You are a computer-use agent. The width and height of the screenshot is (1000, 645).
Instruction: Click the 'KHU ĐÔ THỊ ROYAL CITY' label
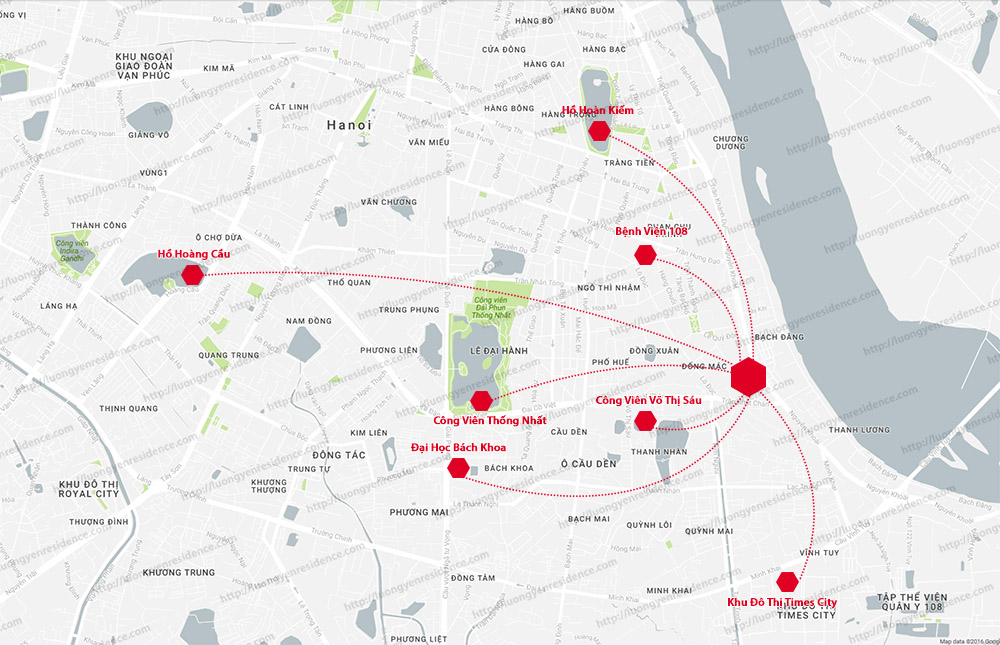tap(89, 489)
